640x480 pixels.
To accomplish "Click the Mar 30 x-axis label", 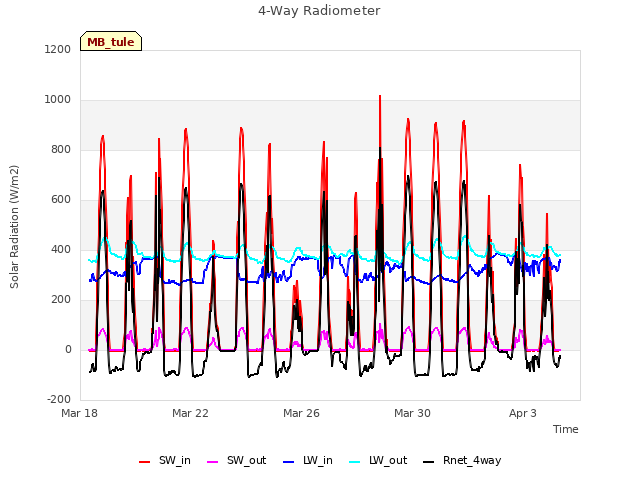I will coord(412,413).
